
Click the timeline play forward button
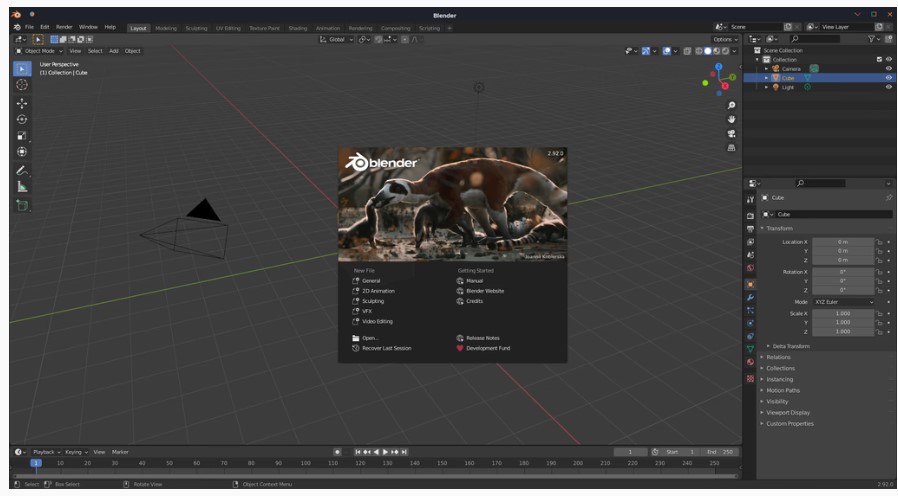point(385,452)
